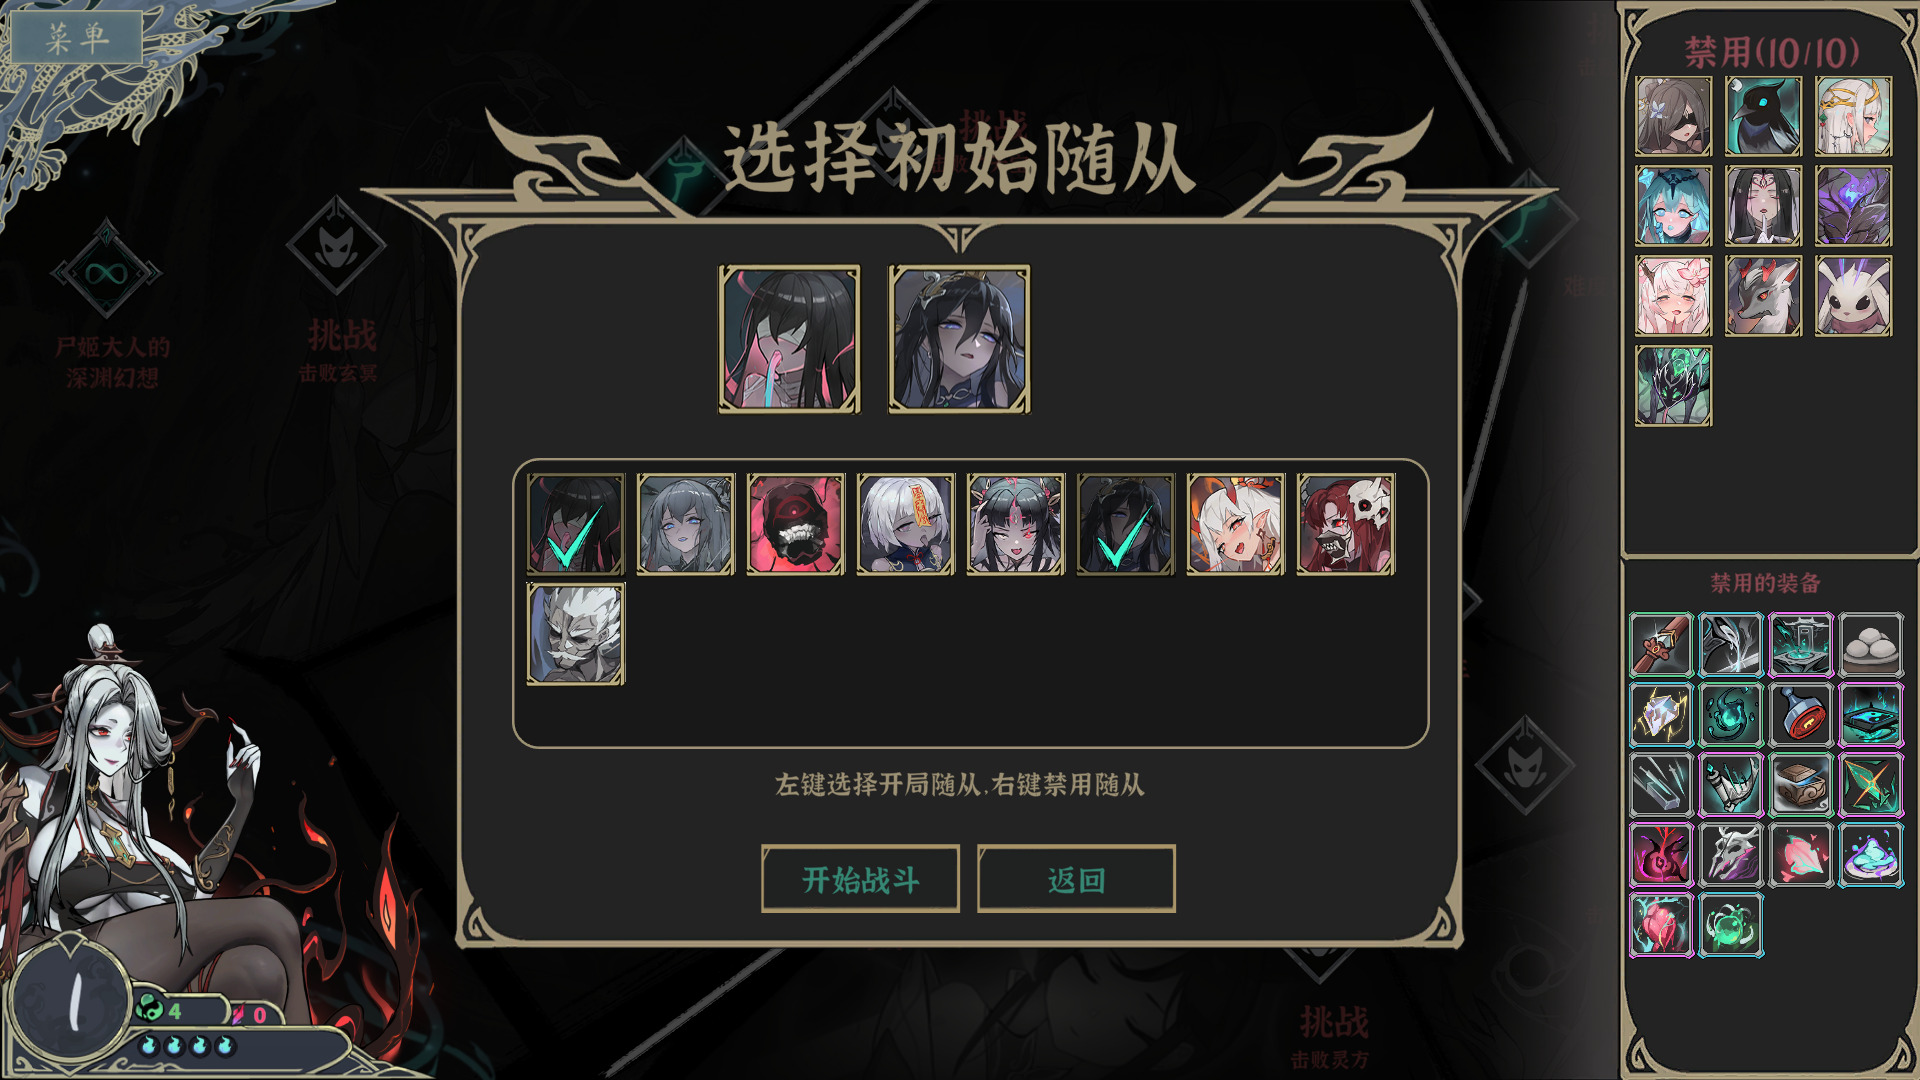Choose the white-haired talisman girl follower
Viewport: 1920px width, 1080px height.
(905, 524)
